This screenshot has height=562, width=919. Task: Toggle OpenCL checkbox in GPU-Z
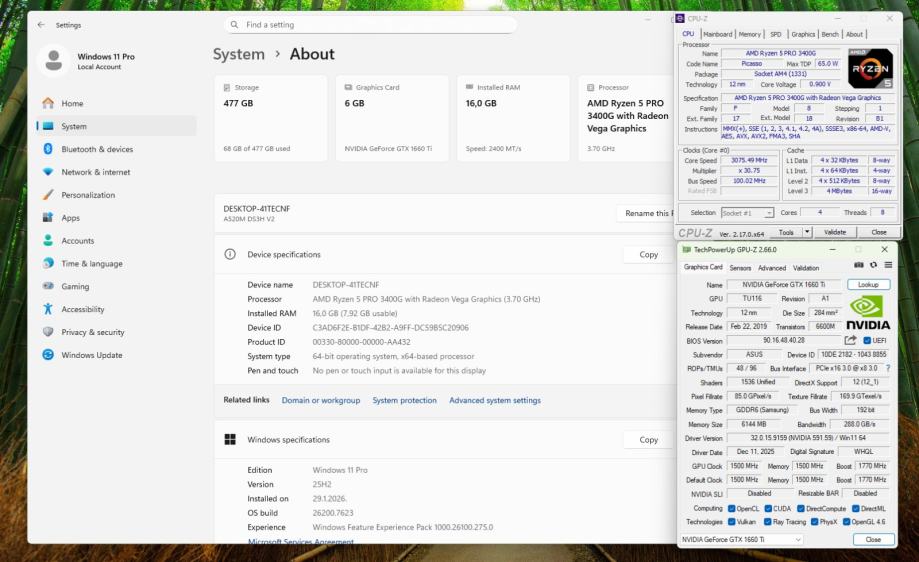(x=731, y=509)
